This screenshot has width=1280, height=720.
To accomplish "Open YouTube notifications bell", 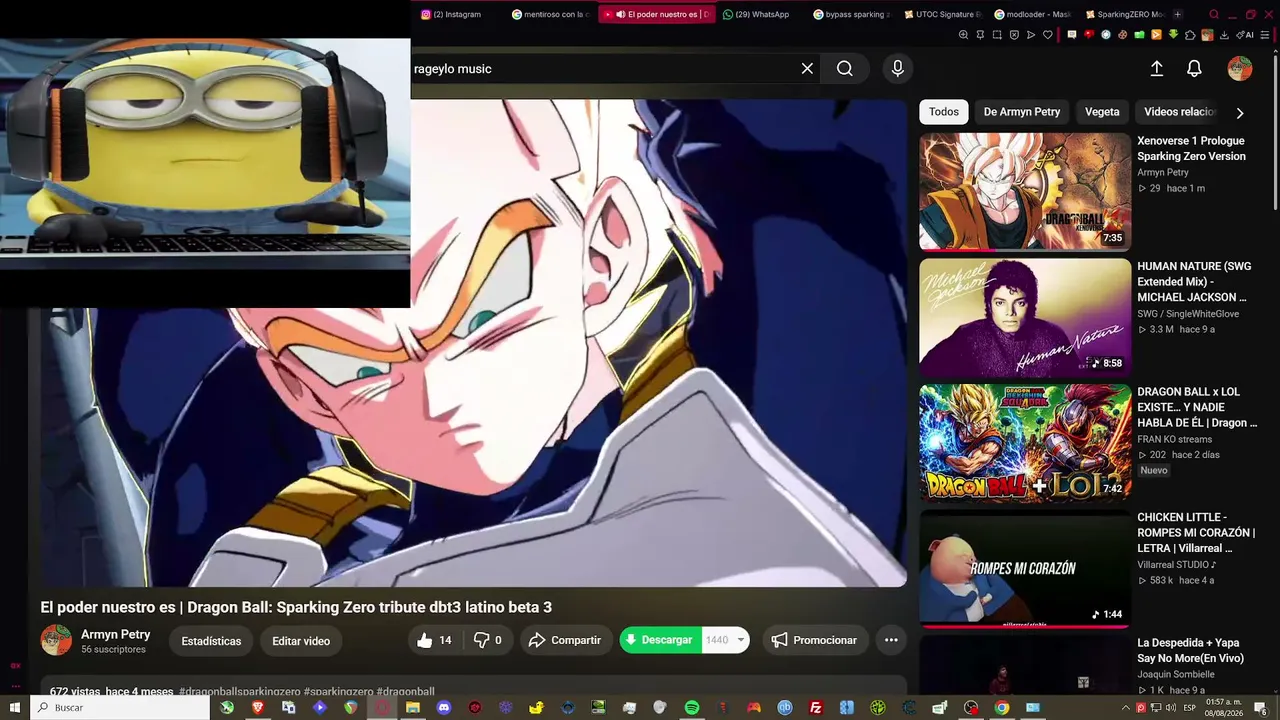I will pyautogui.click(x=1194, y=69).
